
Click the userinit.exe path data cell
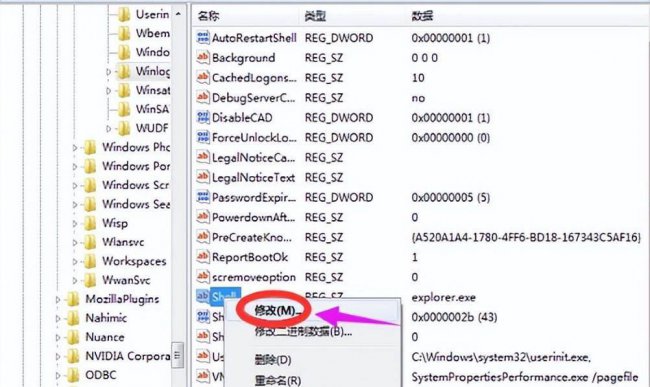[x=501, y=357]
